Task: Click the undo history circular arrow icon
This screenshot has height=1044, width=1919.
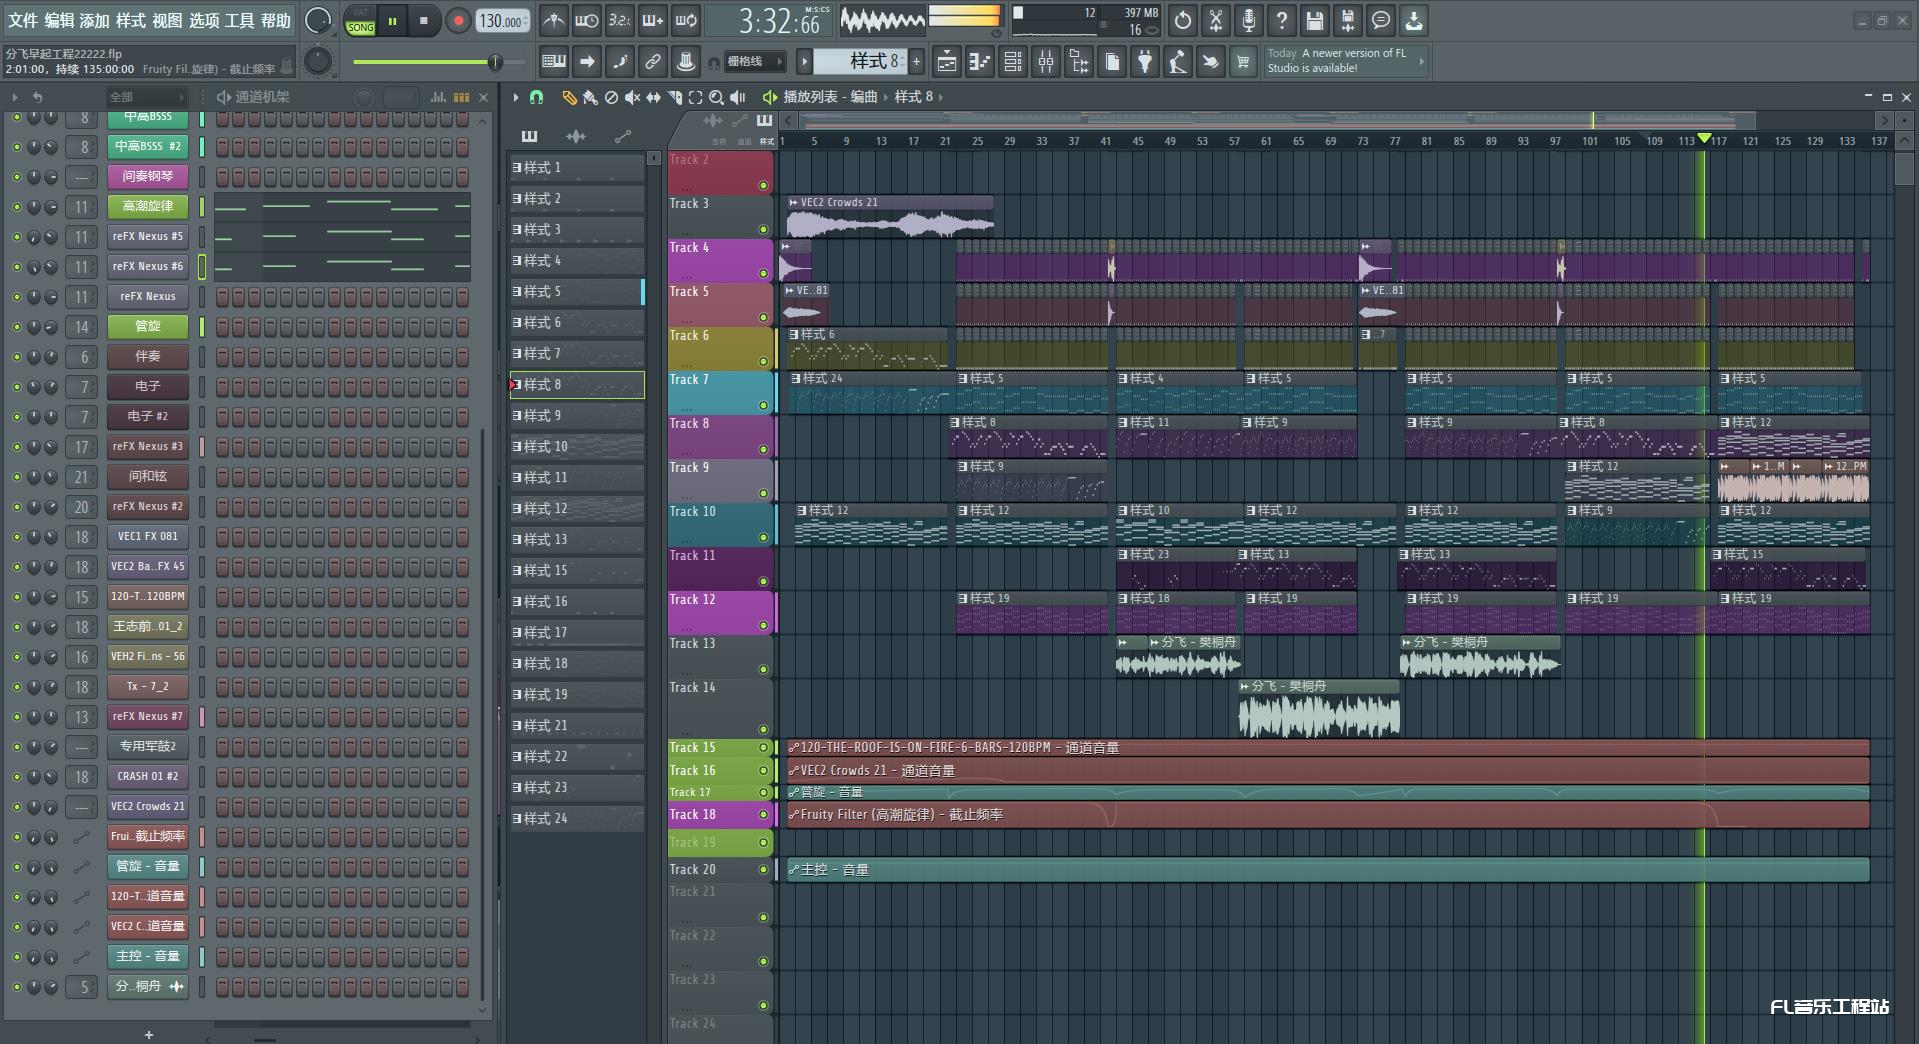Action: (x=1183, y=20)
